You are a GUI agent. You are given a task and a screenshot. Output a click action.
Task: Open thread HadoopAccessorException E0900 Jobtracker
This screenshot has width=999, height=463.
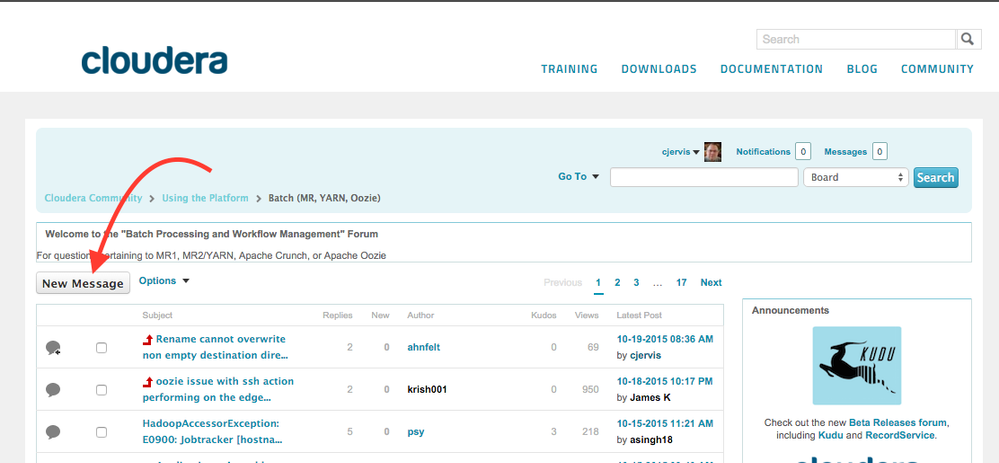(x=212, y=431)
